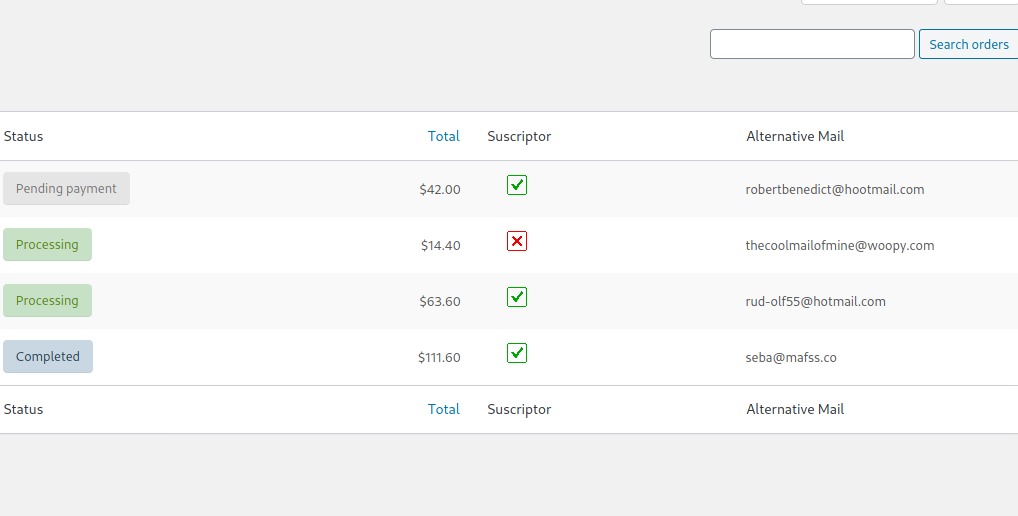This screenshot has width=1018, height=516.
Task: Click the Status column header at top
Action: pos(23,136)
